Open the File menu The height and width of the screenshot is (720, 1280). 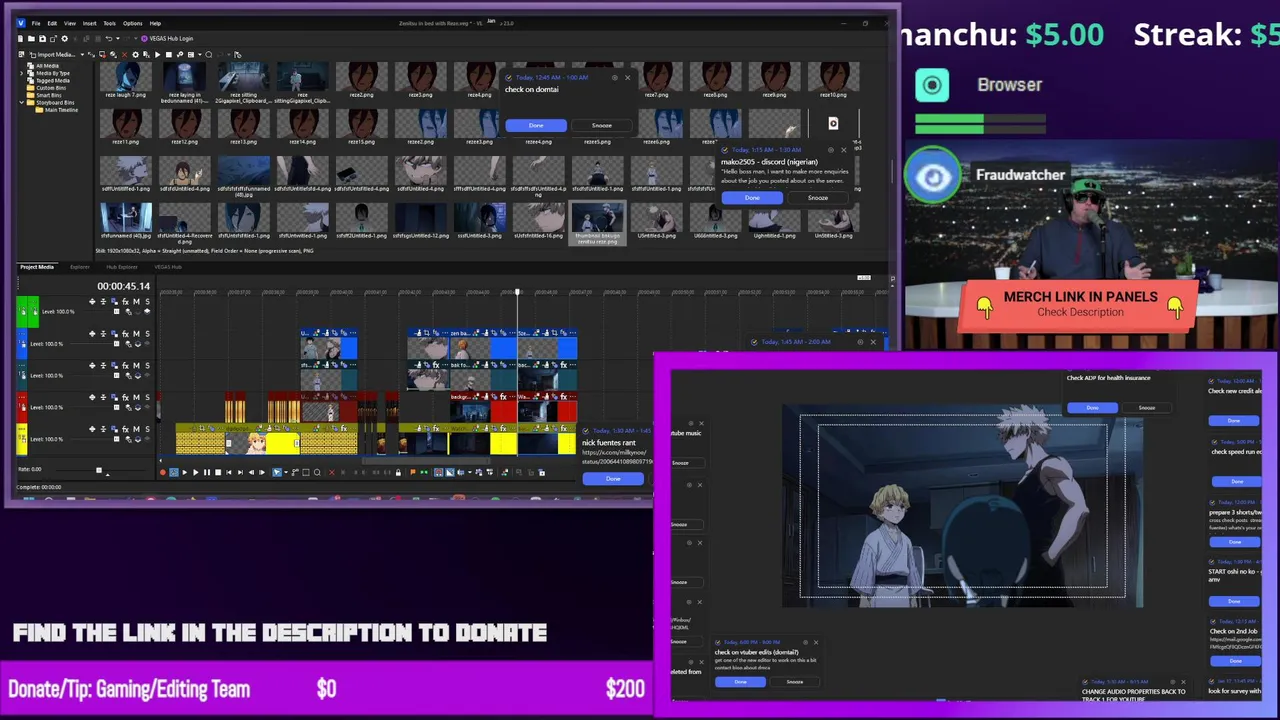click(35, 23)
